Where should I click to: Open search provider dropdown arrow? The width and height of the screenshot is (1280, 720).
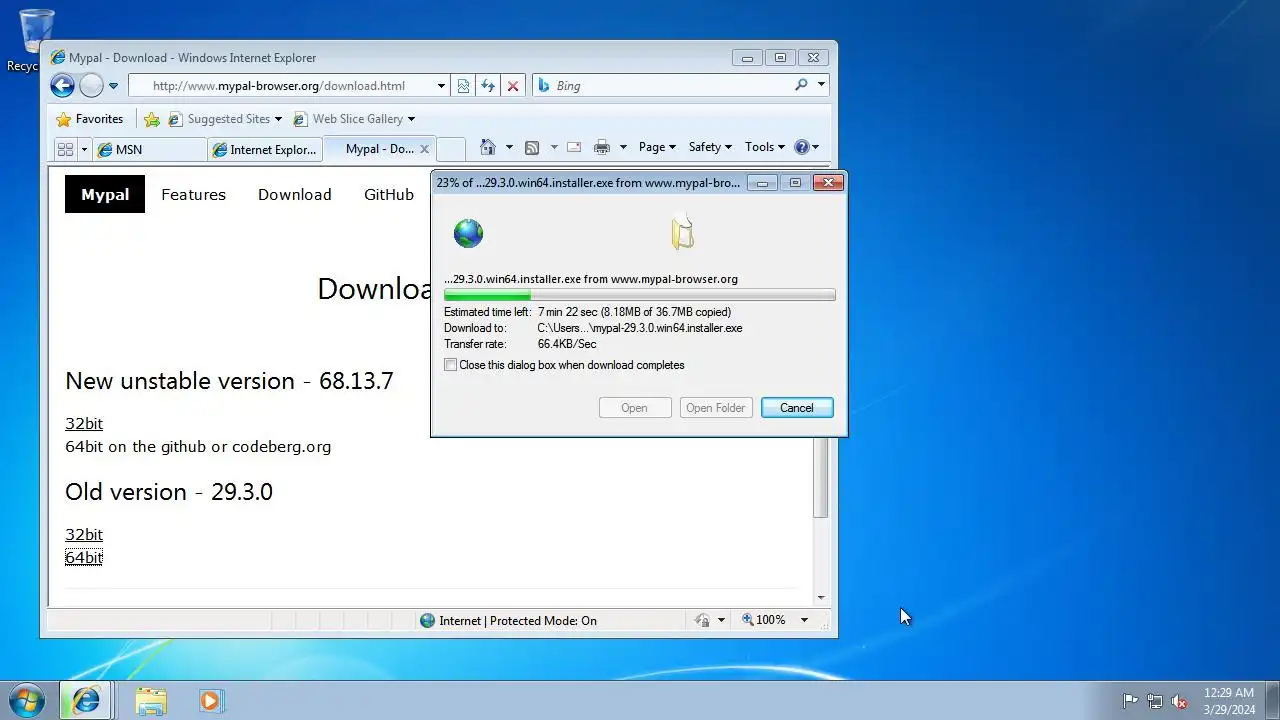(821, 85)
